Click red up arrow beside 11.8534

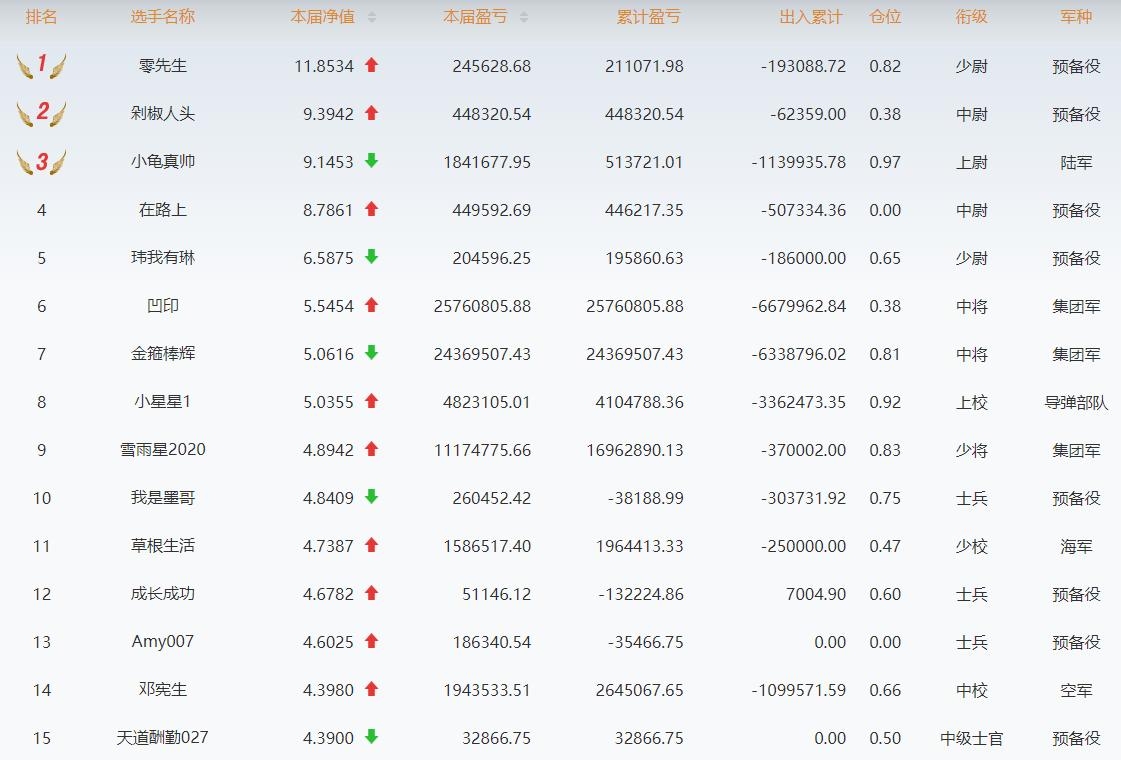coord(371,65)
